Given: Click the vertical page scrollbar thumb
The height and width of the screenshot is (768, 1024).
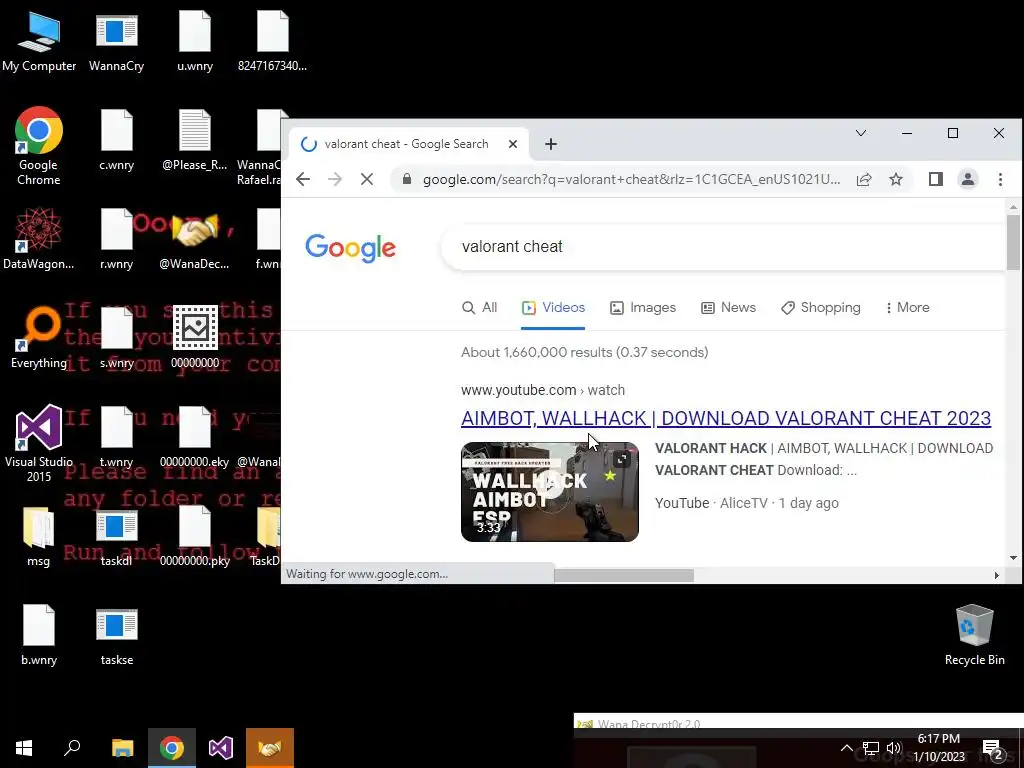Looking at the screenshot, I should [1013, 242].
